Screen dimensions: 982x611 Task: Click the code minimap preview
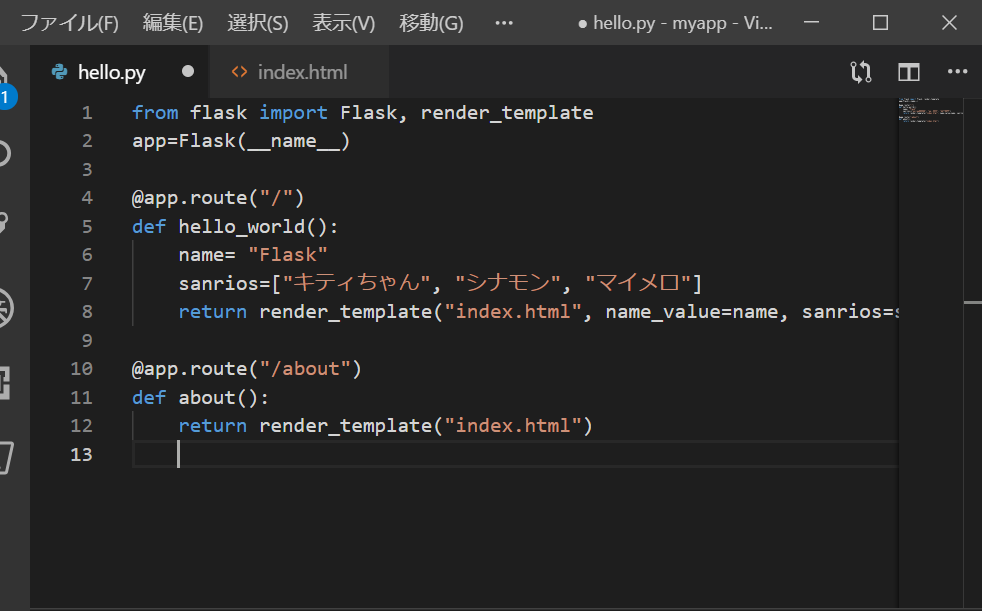click(930, 110)
